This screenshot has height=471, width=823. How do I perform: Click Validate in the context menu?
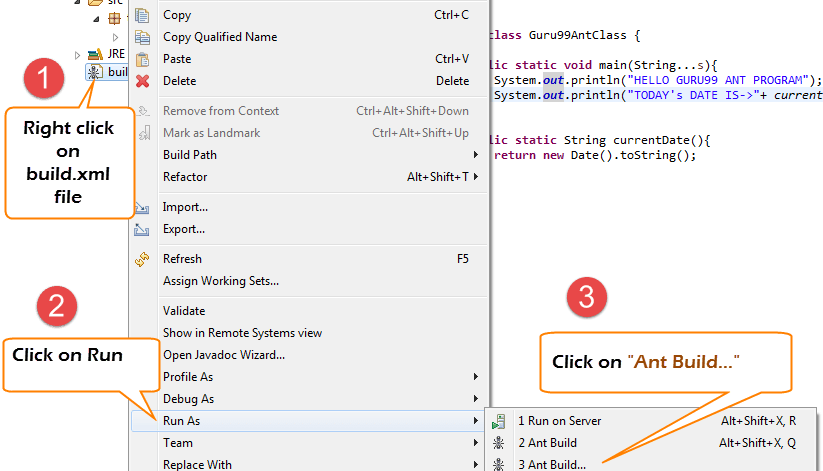pyautogui.click(x=184, y=311)
